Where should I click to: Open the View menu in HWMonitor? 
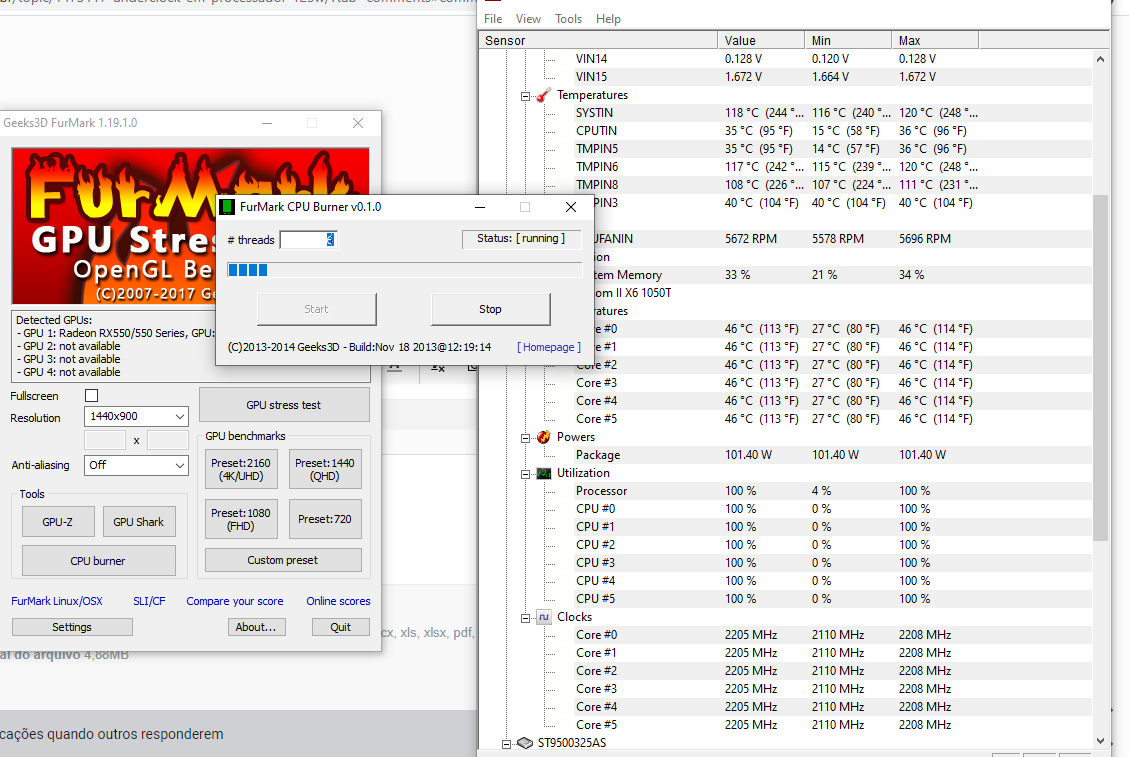(x=528, y=19)
